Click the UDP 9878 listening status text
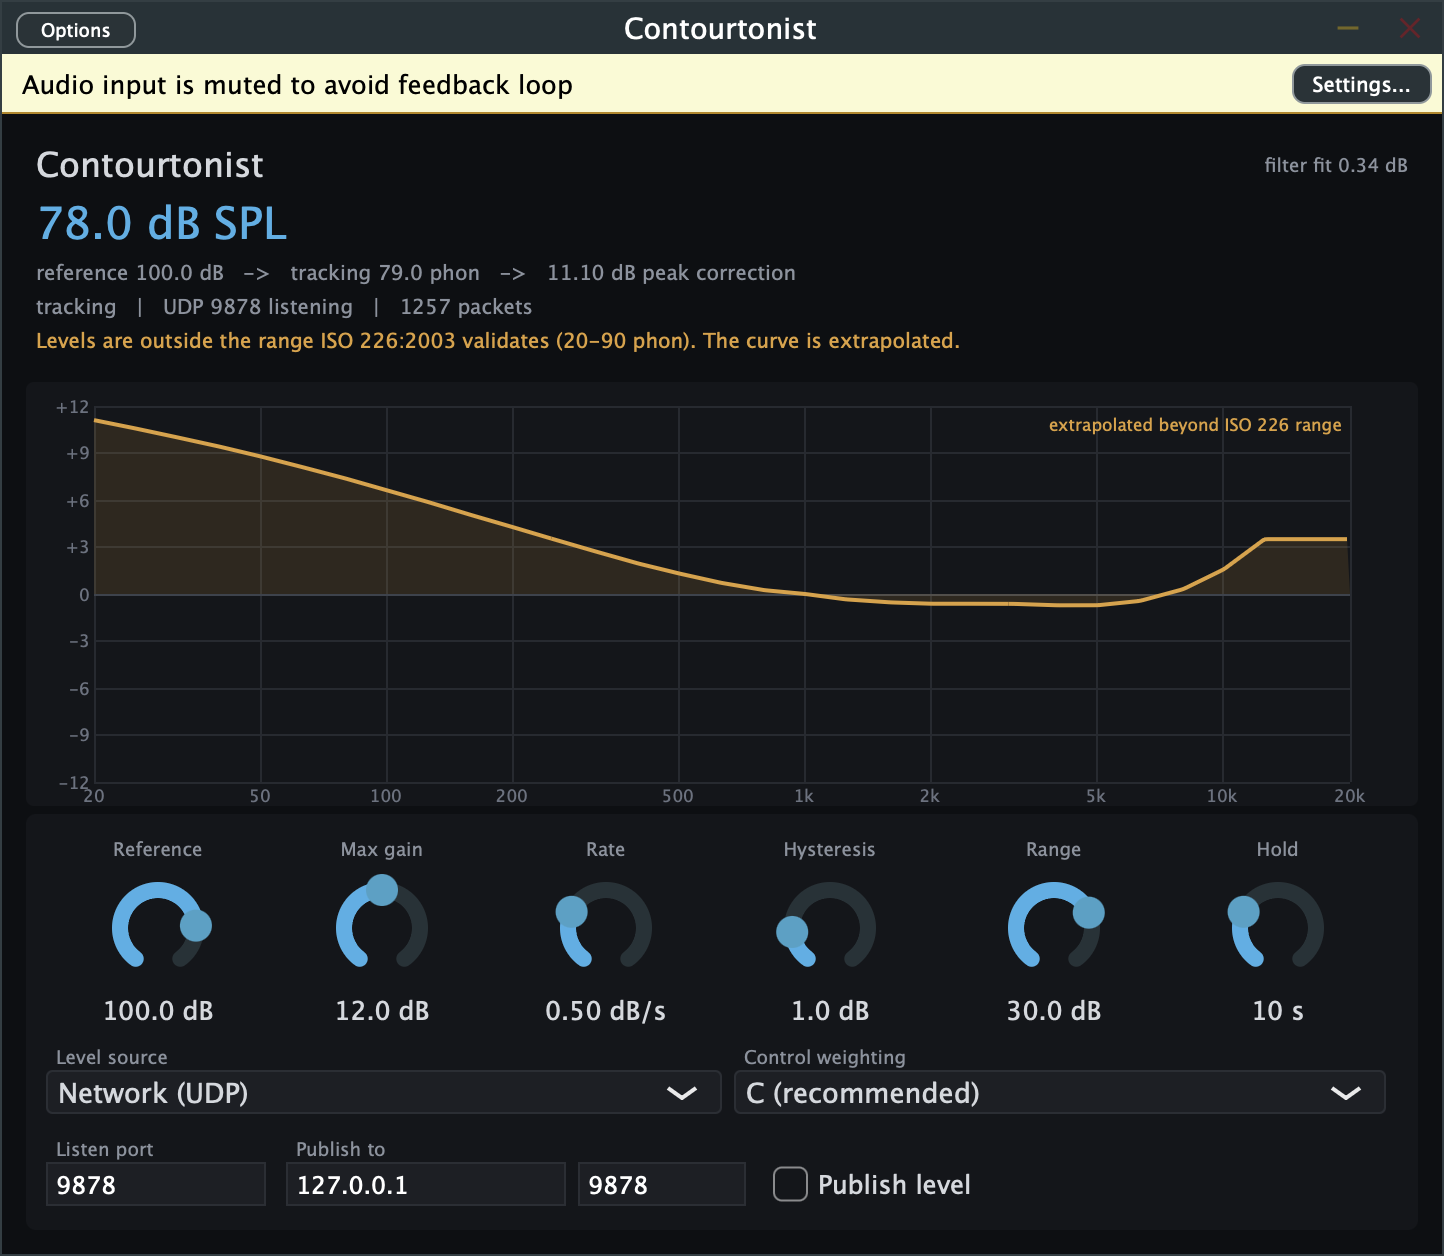Viewport: 1444px width, 1256px height. click(258, 307)
